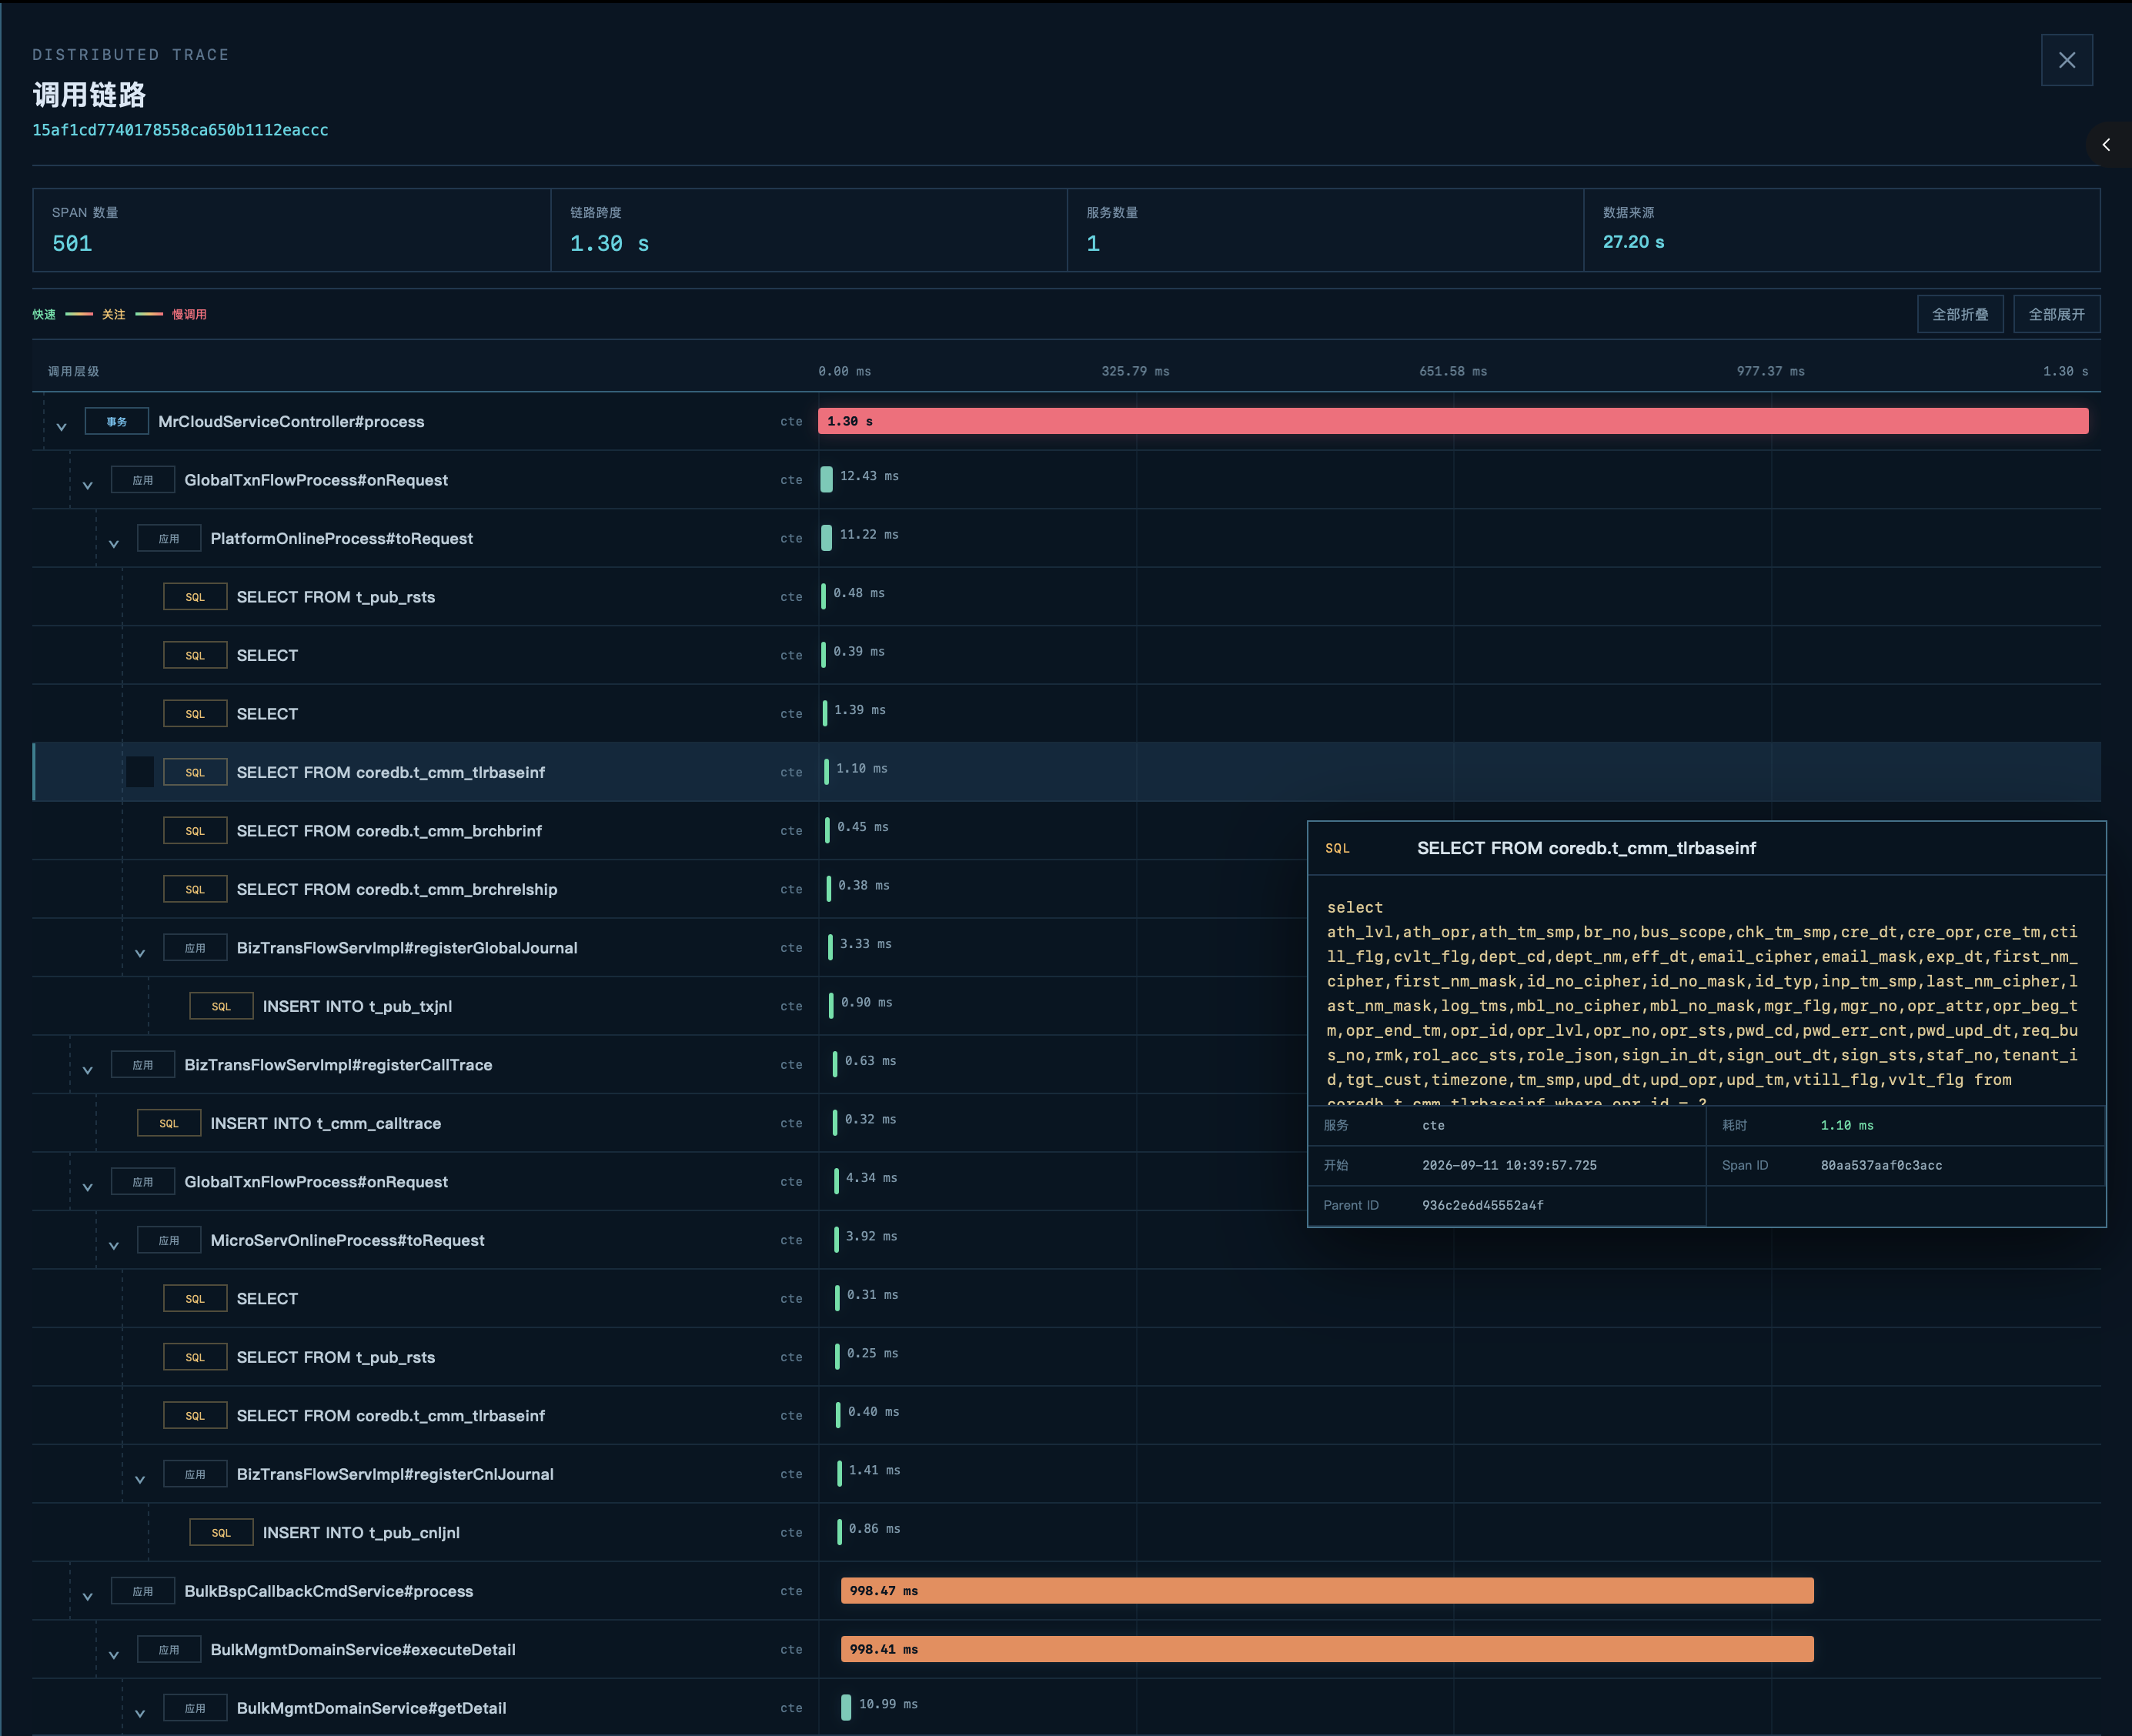The width and height of the screenshot is (2132, 1736).
Task: Click 应用 tag of registerCallTrace row
Action: coord(143,1065)
